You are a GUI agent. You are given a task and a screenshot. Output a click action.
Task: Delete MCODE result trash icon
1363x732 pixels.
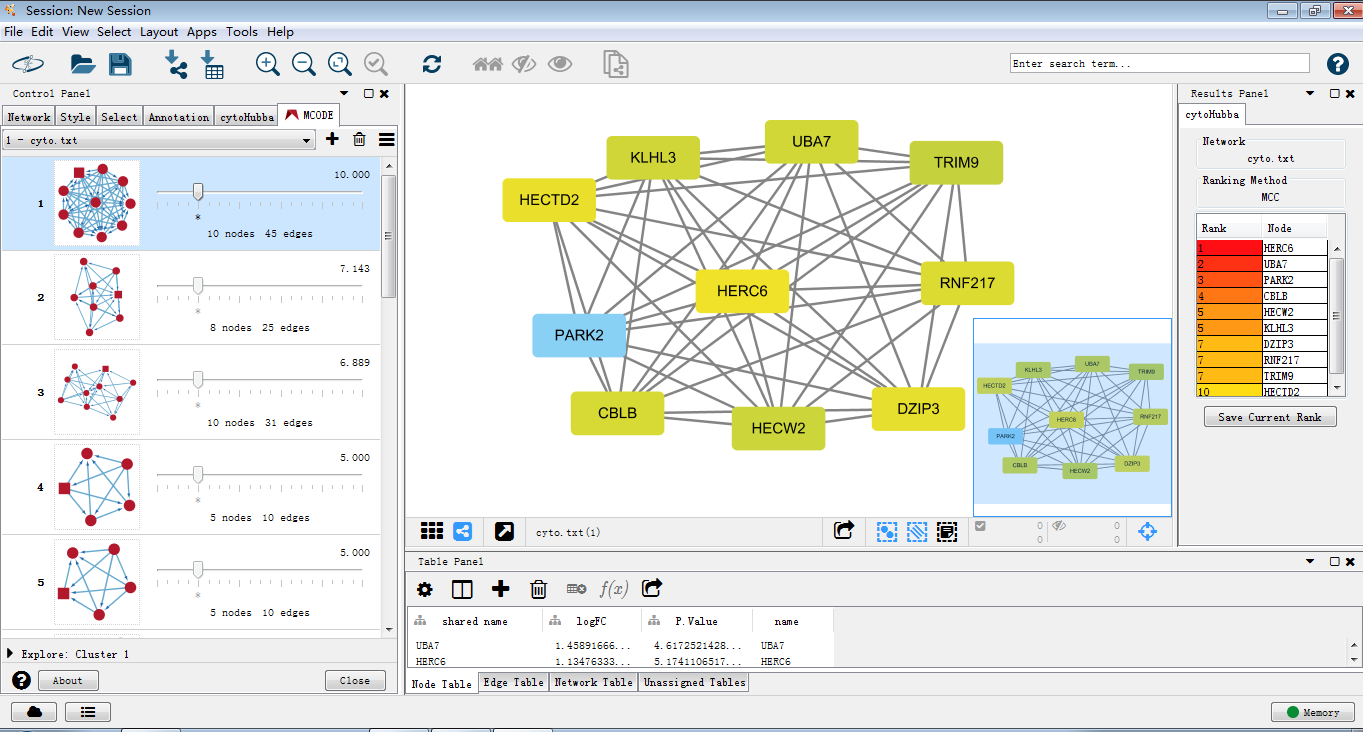359,140
